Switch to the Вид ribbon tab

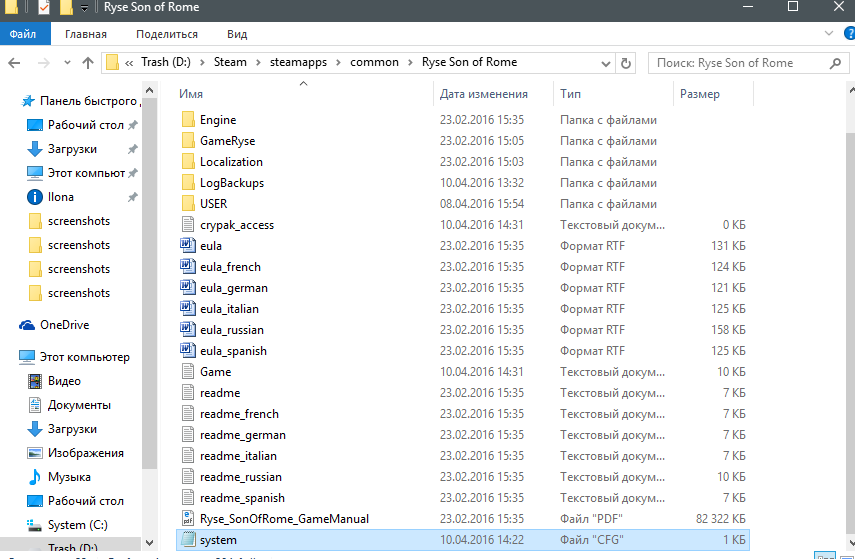(x=237, y=34)
